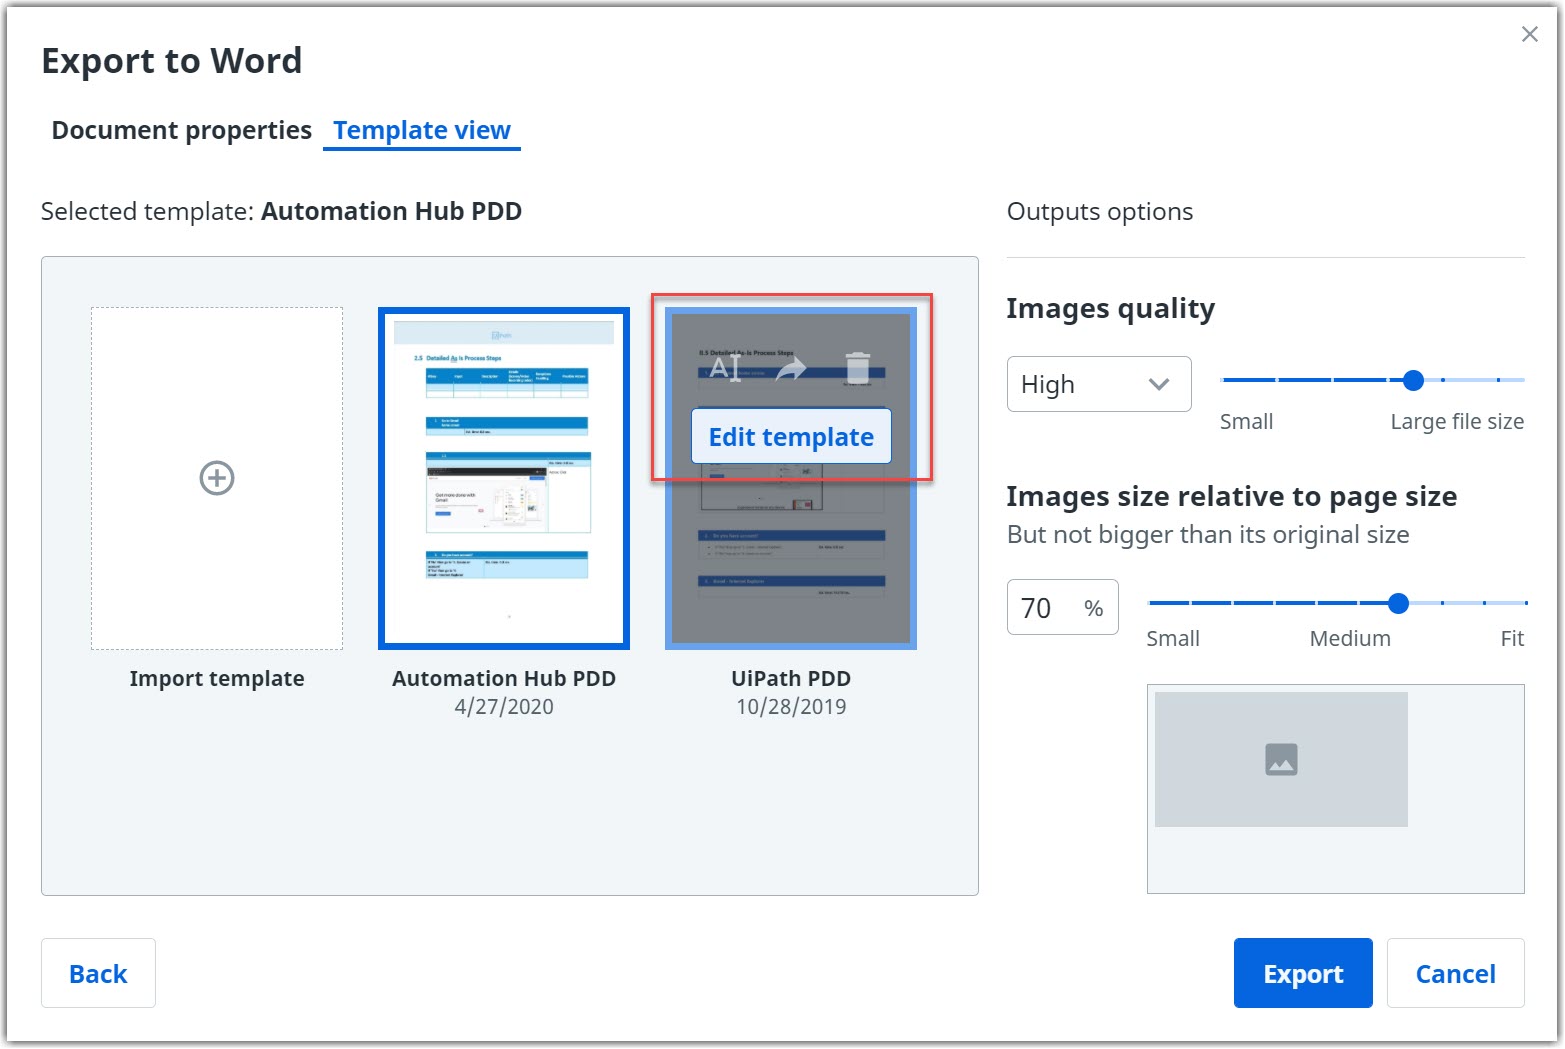Cancel the export dialog
Image resolution: width=1565 pixels, height=1049 pixels.
[x=1455, y=973]
